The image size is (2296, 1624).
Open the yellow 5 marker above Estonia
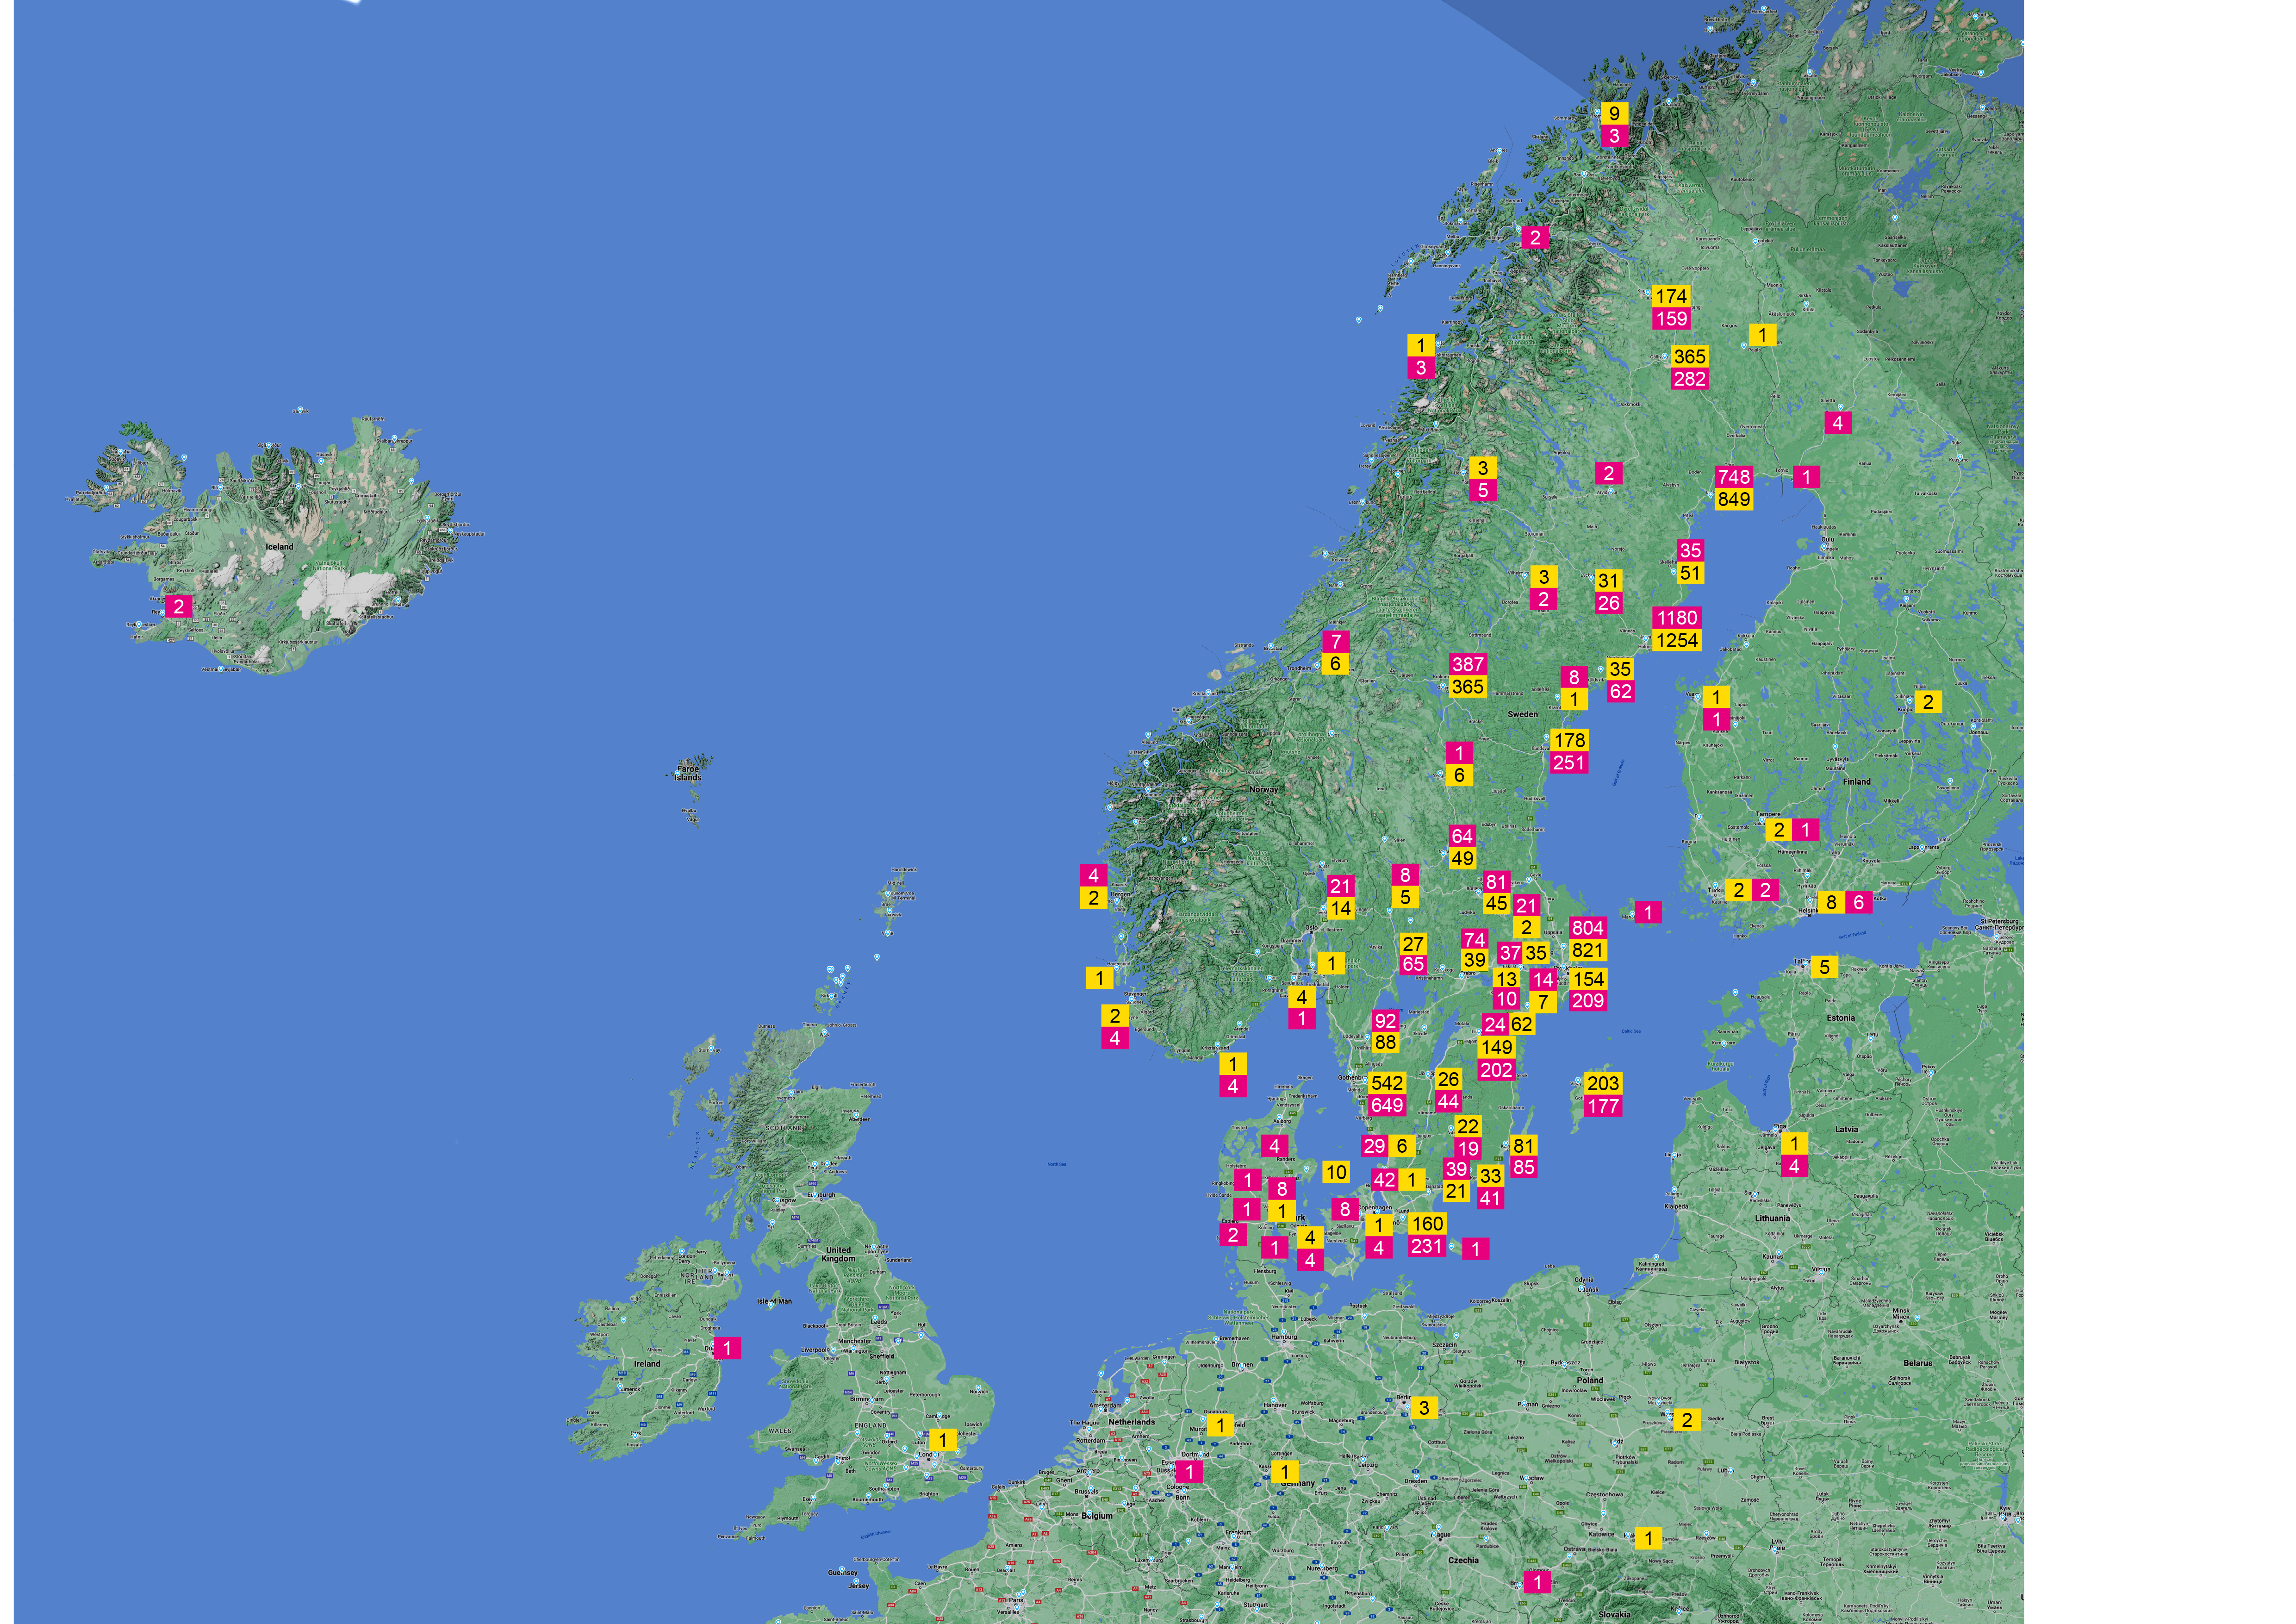(x=1824, y=967)
